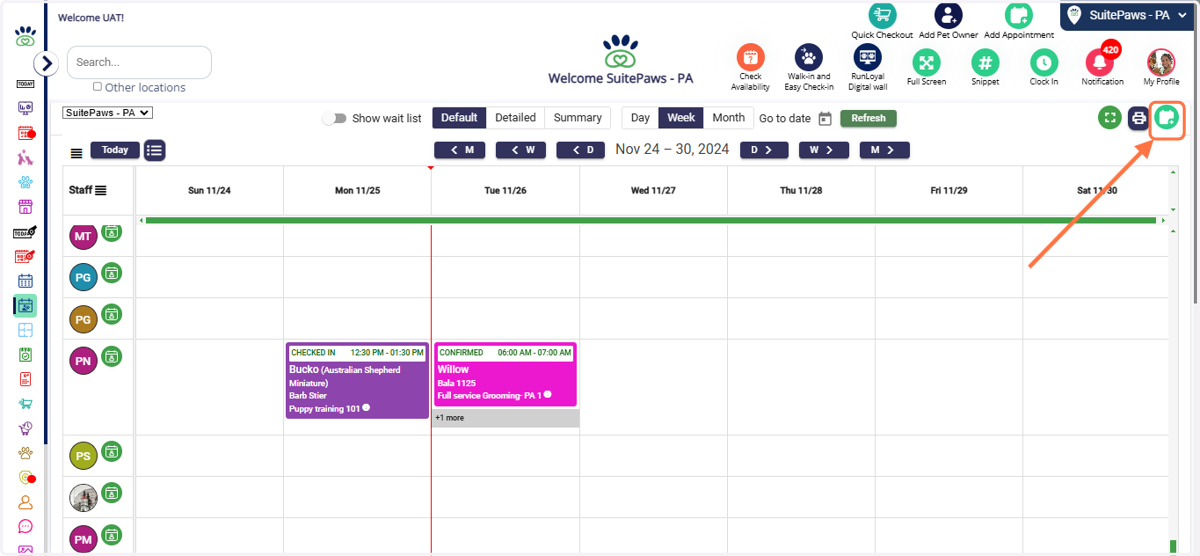The width and height of the screenshot is (1200, 556).
Task: Click the TODAY sidebar icon without the pen
Action: tap(26, 84)
